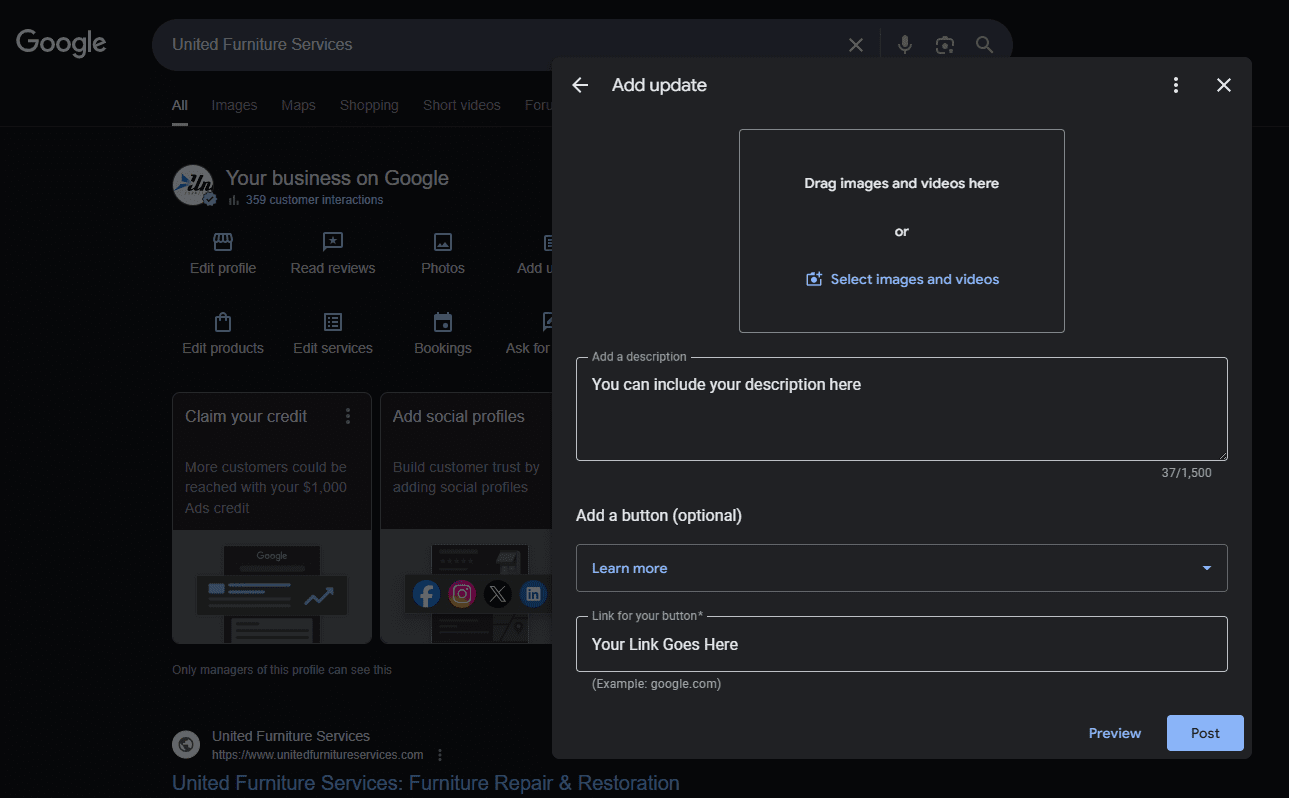Image resolution: width=1289 pixels, height=798 pixels.
Task: Click the Your business on Google heading
Action: (337, 178)
